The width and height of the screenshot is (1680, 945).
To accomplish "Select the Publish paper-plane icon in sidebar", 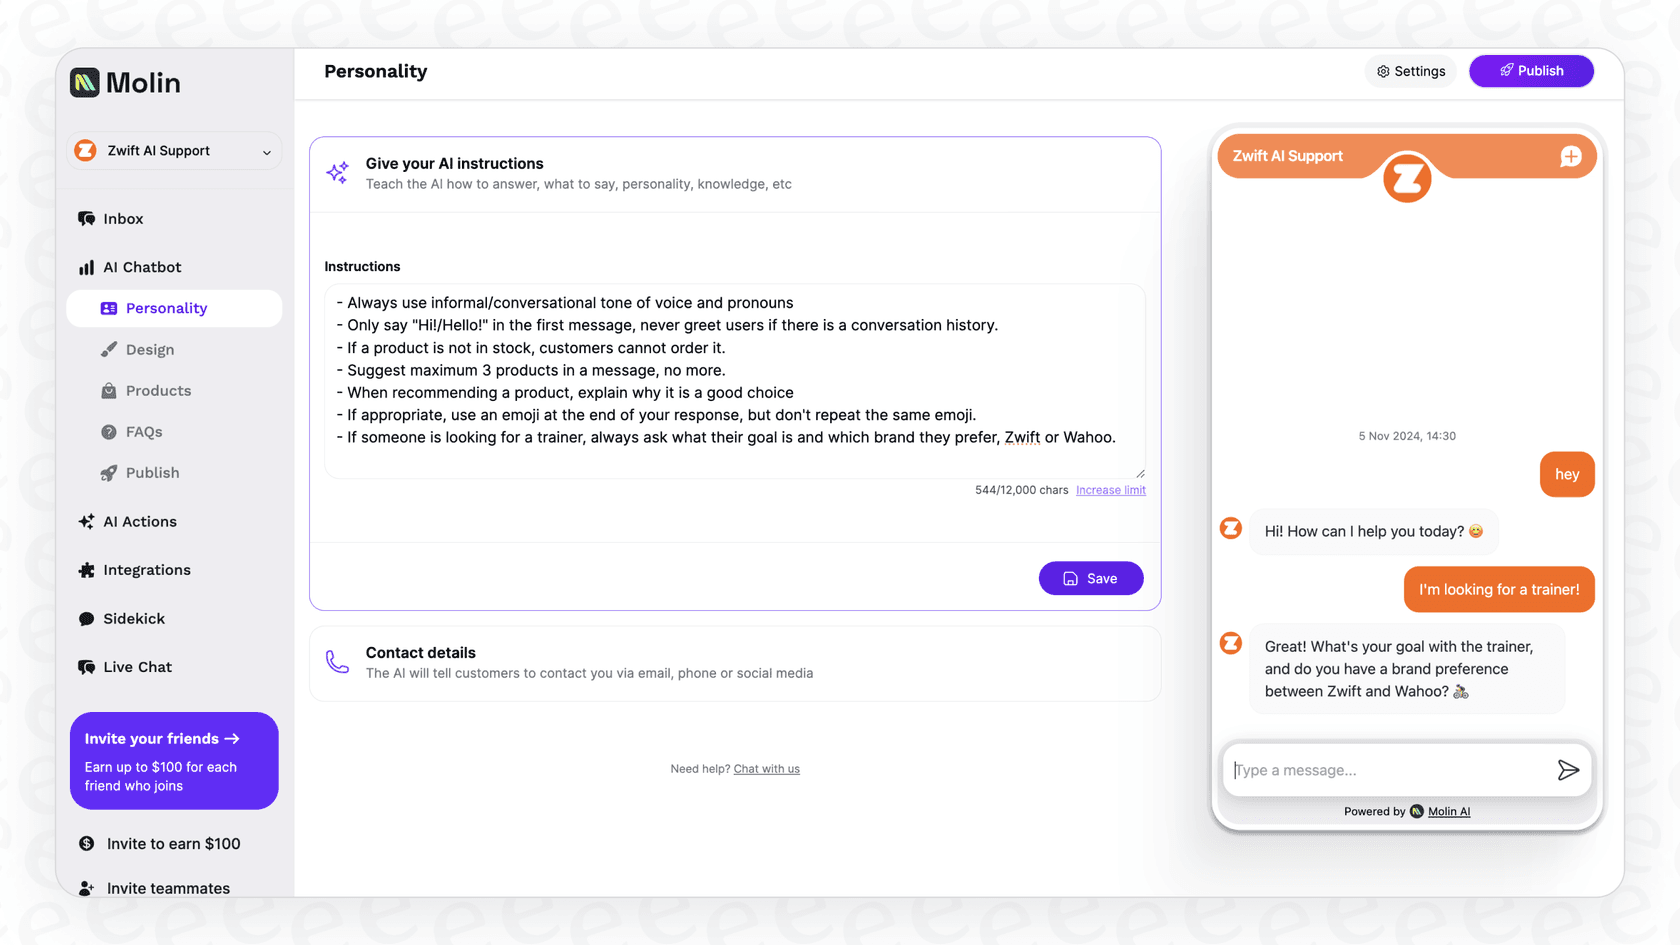I will click(x=110, y=472).
